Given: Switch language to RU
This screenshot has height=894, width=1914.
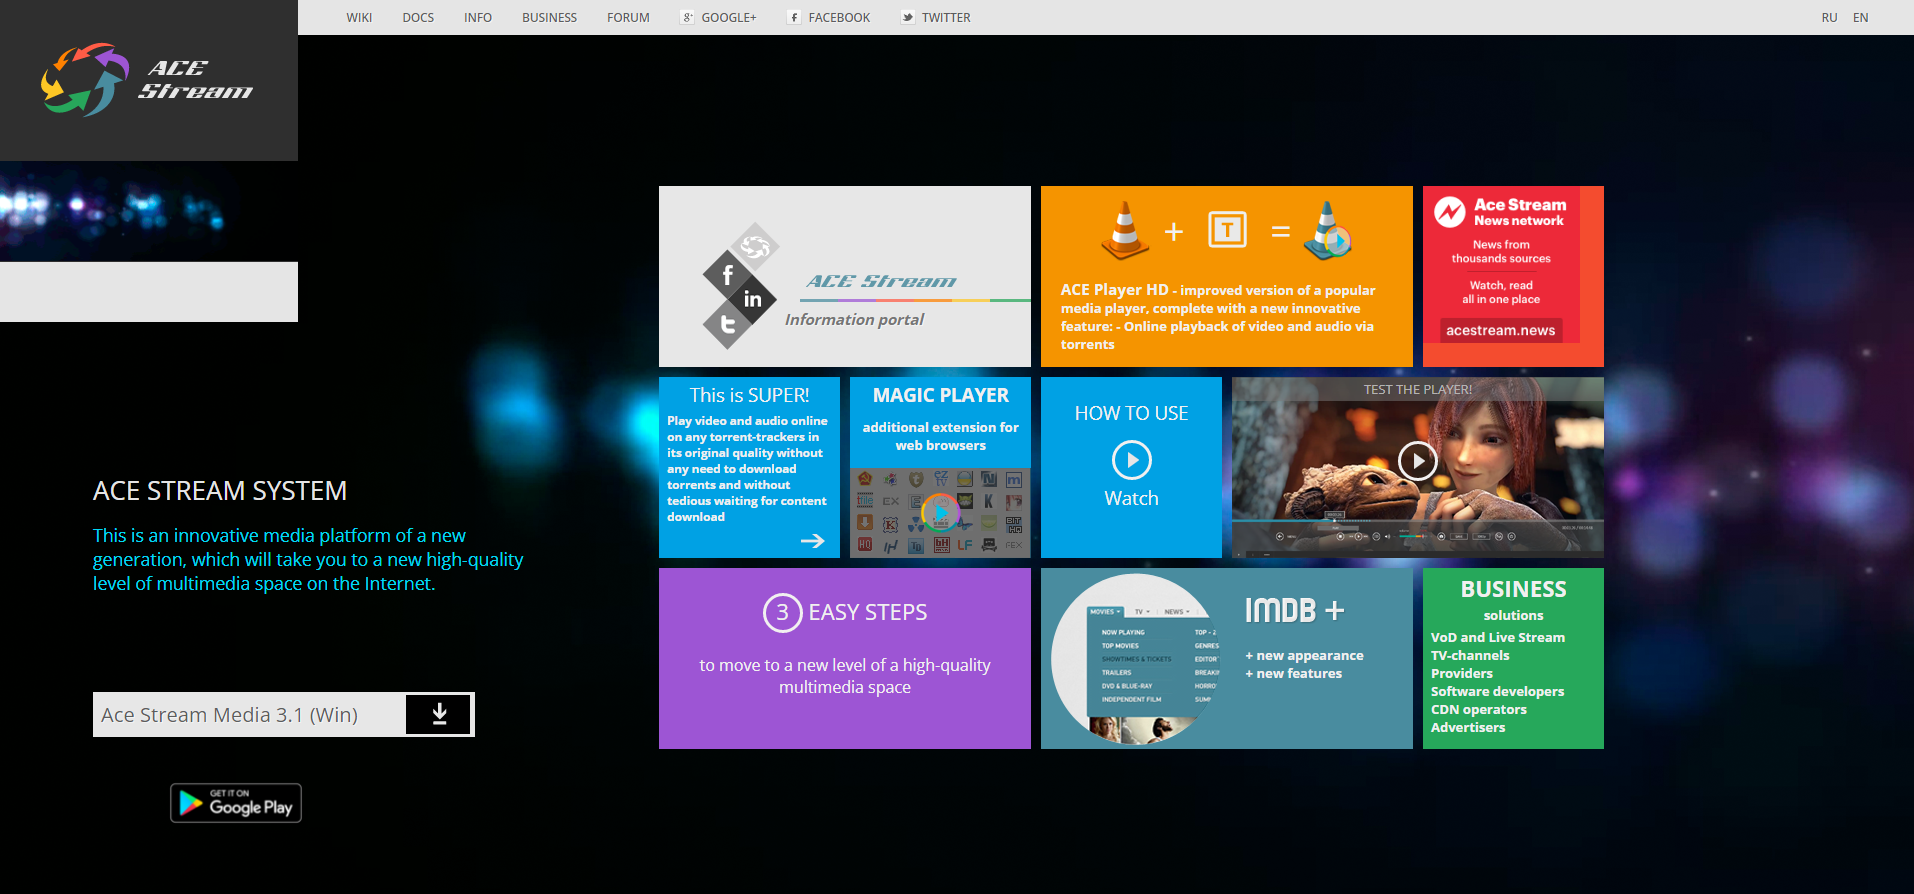Looking at the screenshot, I should tap(1829, 18).
